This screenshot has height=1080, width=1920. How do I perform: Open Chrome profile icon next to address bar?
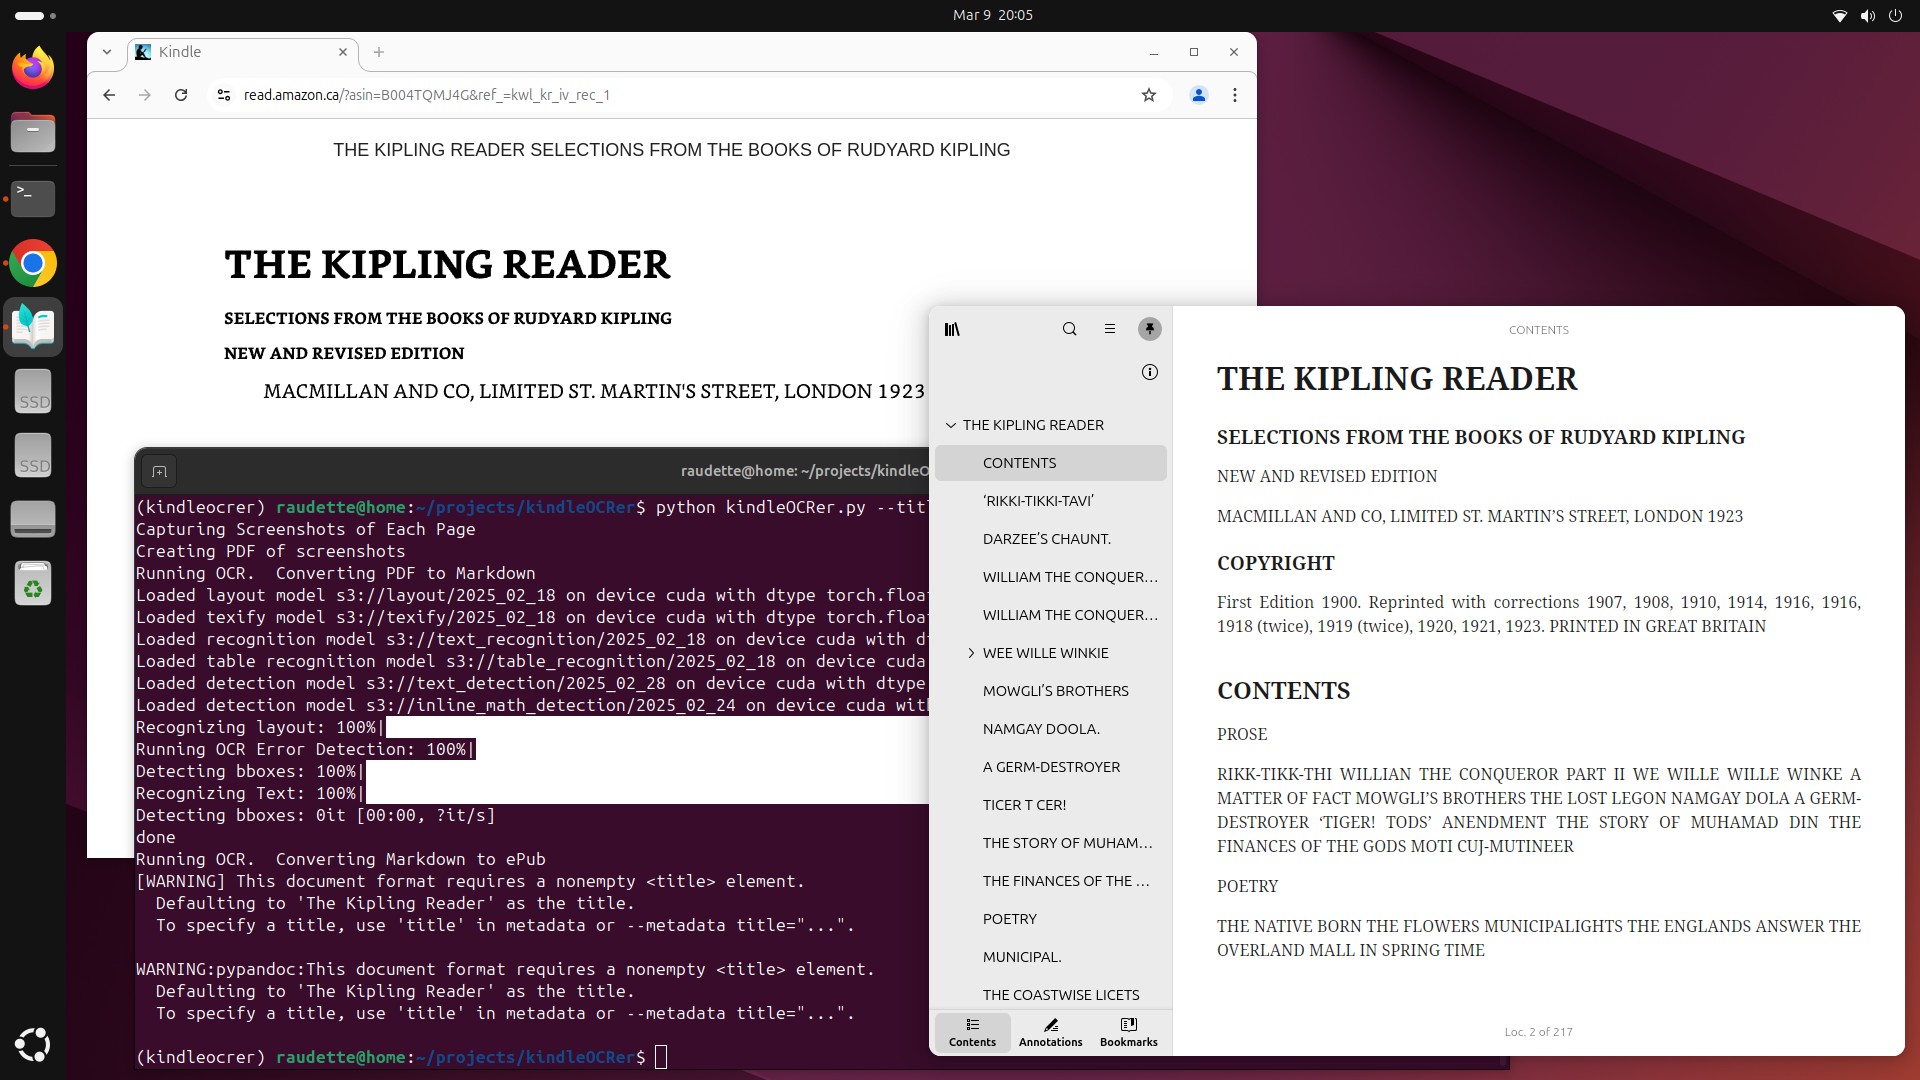(x=1198, y=95)
